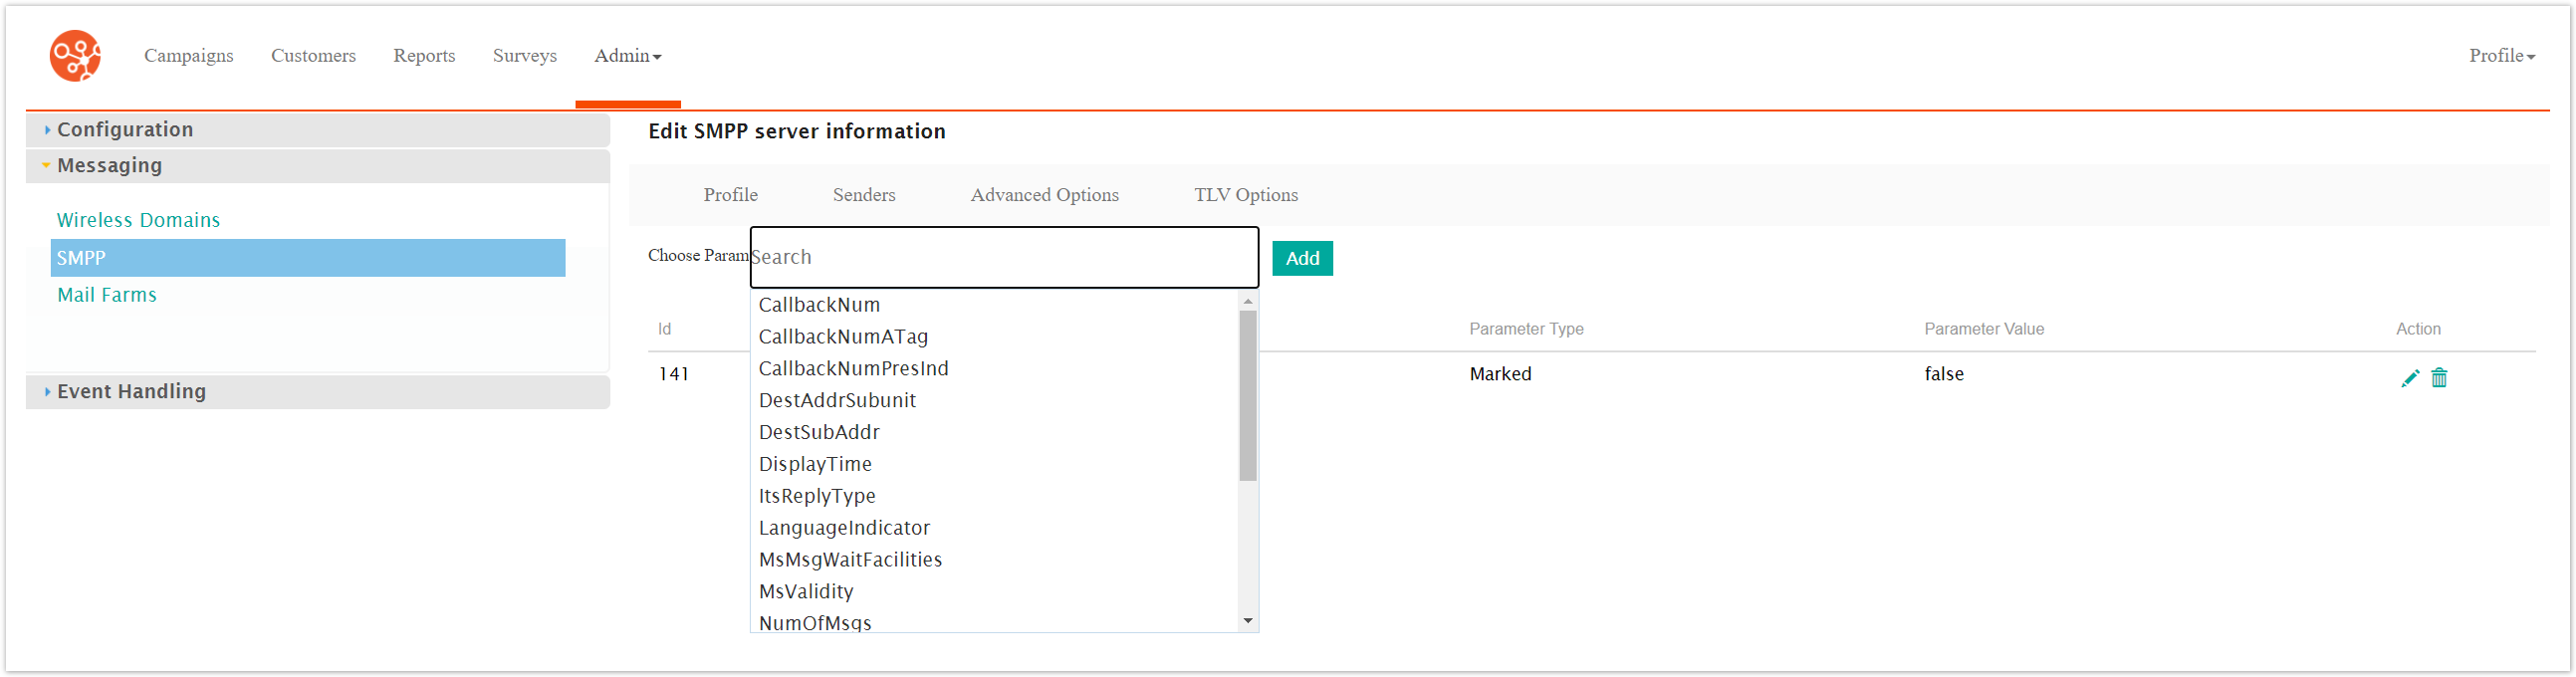Viewport: 2576px width, 677px height.
Task: Click the pencil edit icon for row 141
Action: coord(2409,378)
